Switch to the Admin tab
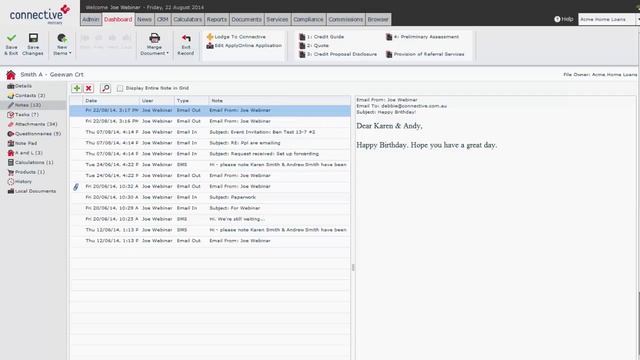 pyautogui.click(x=91, y=19)
